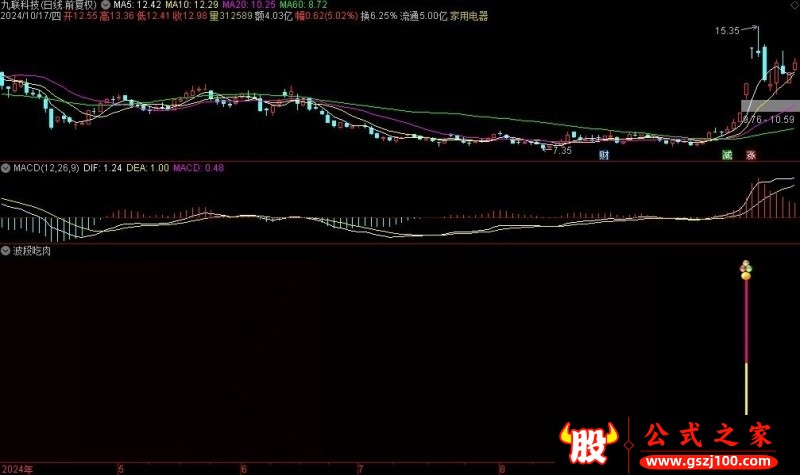800x475 pixels.
Task: Click the change 幅0.62(5.02%)
Action: (x=327, y=16)
